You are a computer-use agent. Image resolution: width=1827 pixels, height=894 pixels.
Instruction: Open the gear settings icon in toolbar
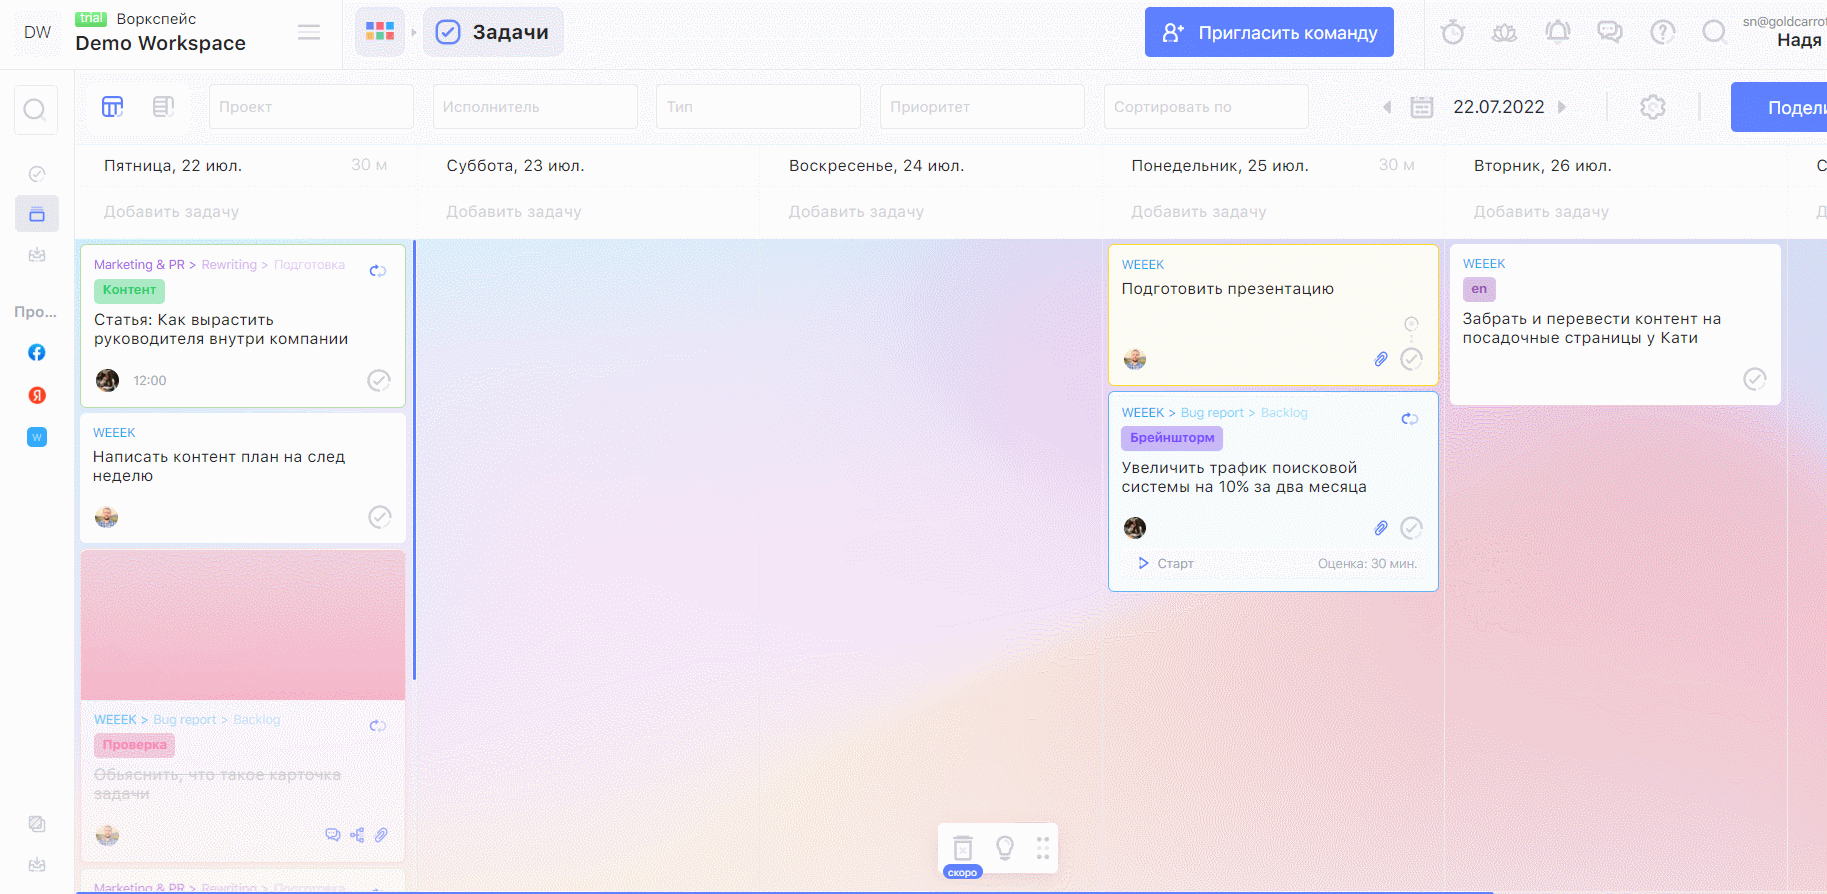coord(1652,107)
